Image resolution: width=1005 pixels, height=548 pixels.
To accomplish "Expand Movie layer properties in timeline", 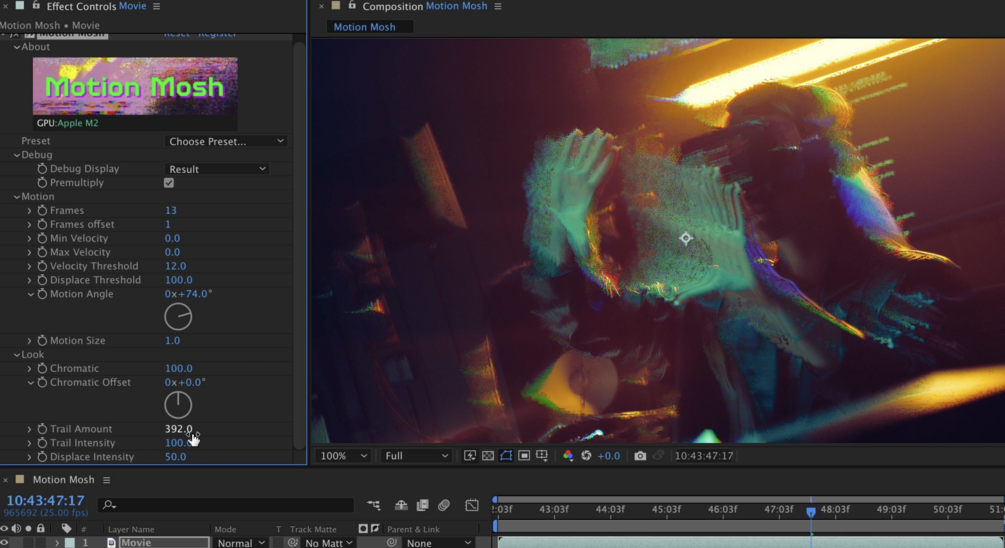I will [x=56, y=543].
